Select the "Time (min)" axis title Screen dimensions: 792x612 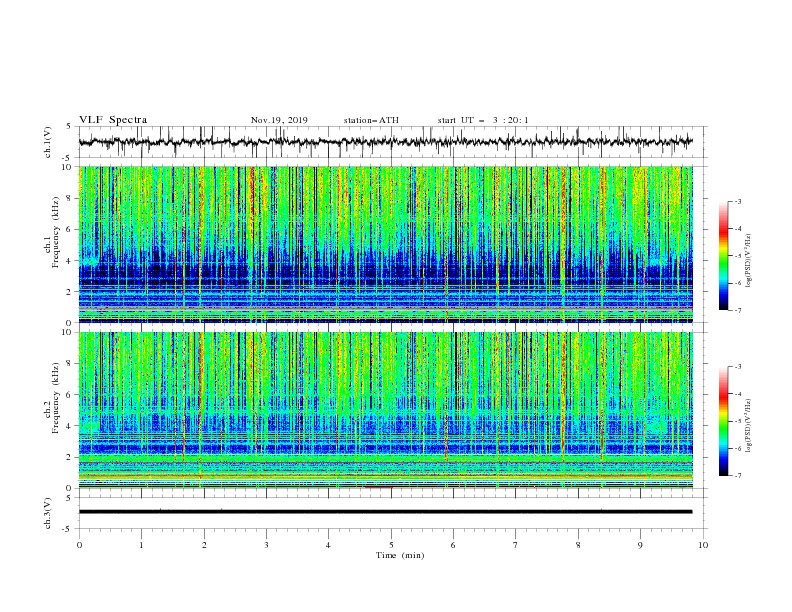tap(400, 555)
